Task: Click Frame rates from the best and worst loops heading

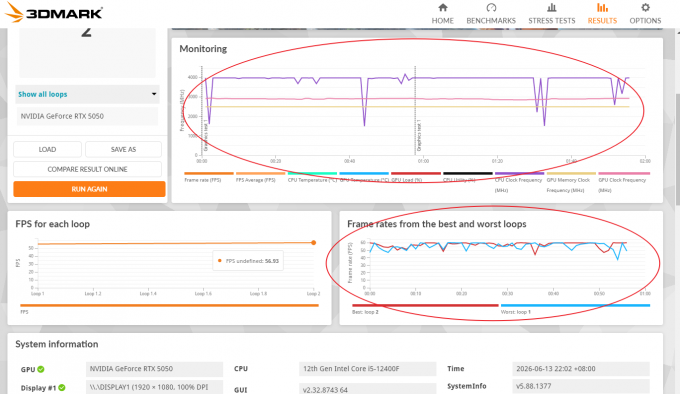Action: (x=437, y=224)
